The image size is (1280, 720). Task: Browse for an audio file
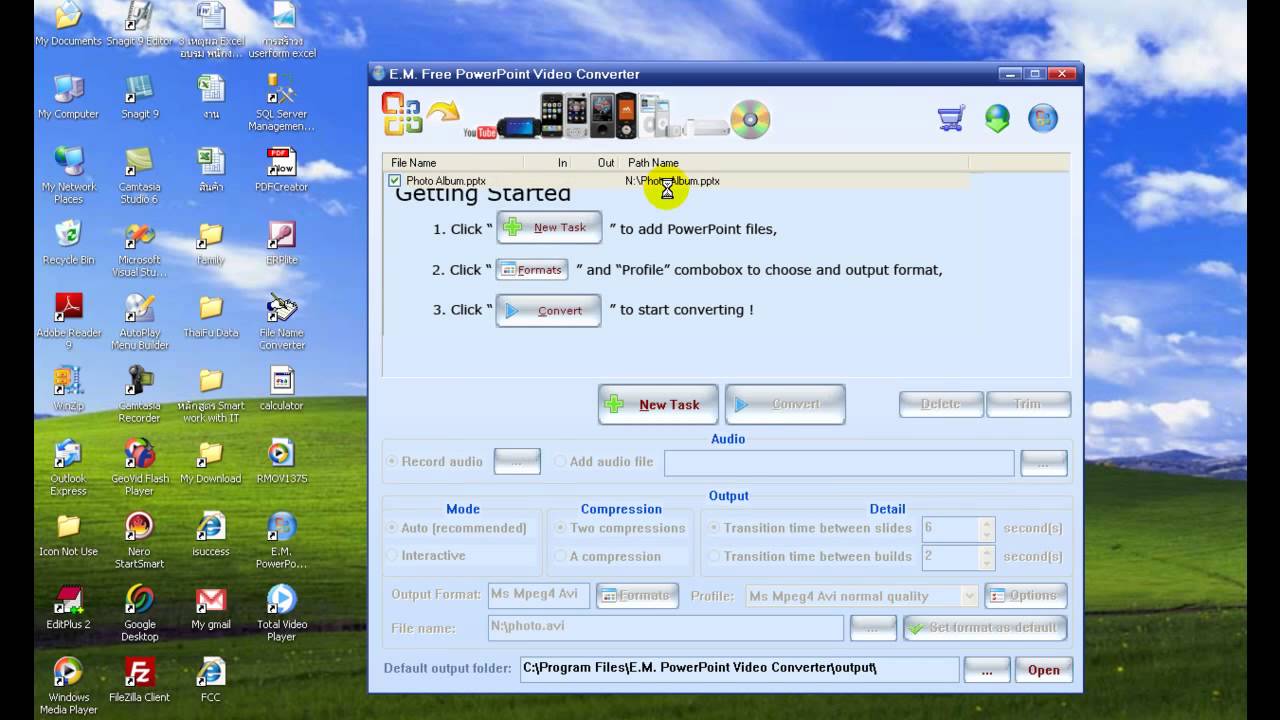click(x=1043, y=462)
